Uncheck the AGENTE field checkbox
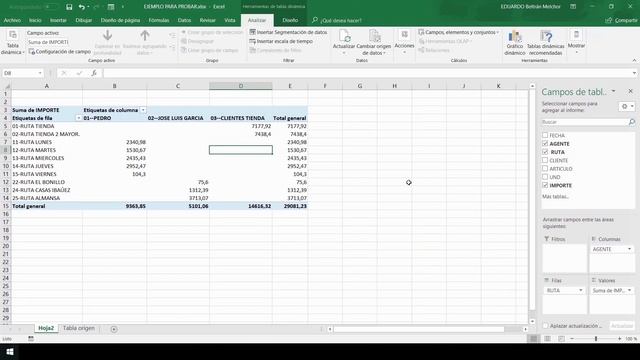 545,143
